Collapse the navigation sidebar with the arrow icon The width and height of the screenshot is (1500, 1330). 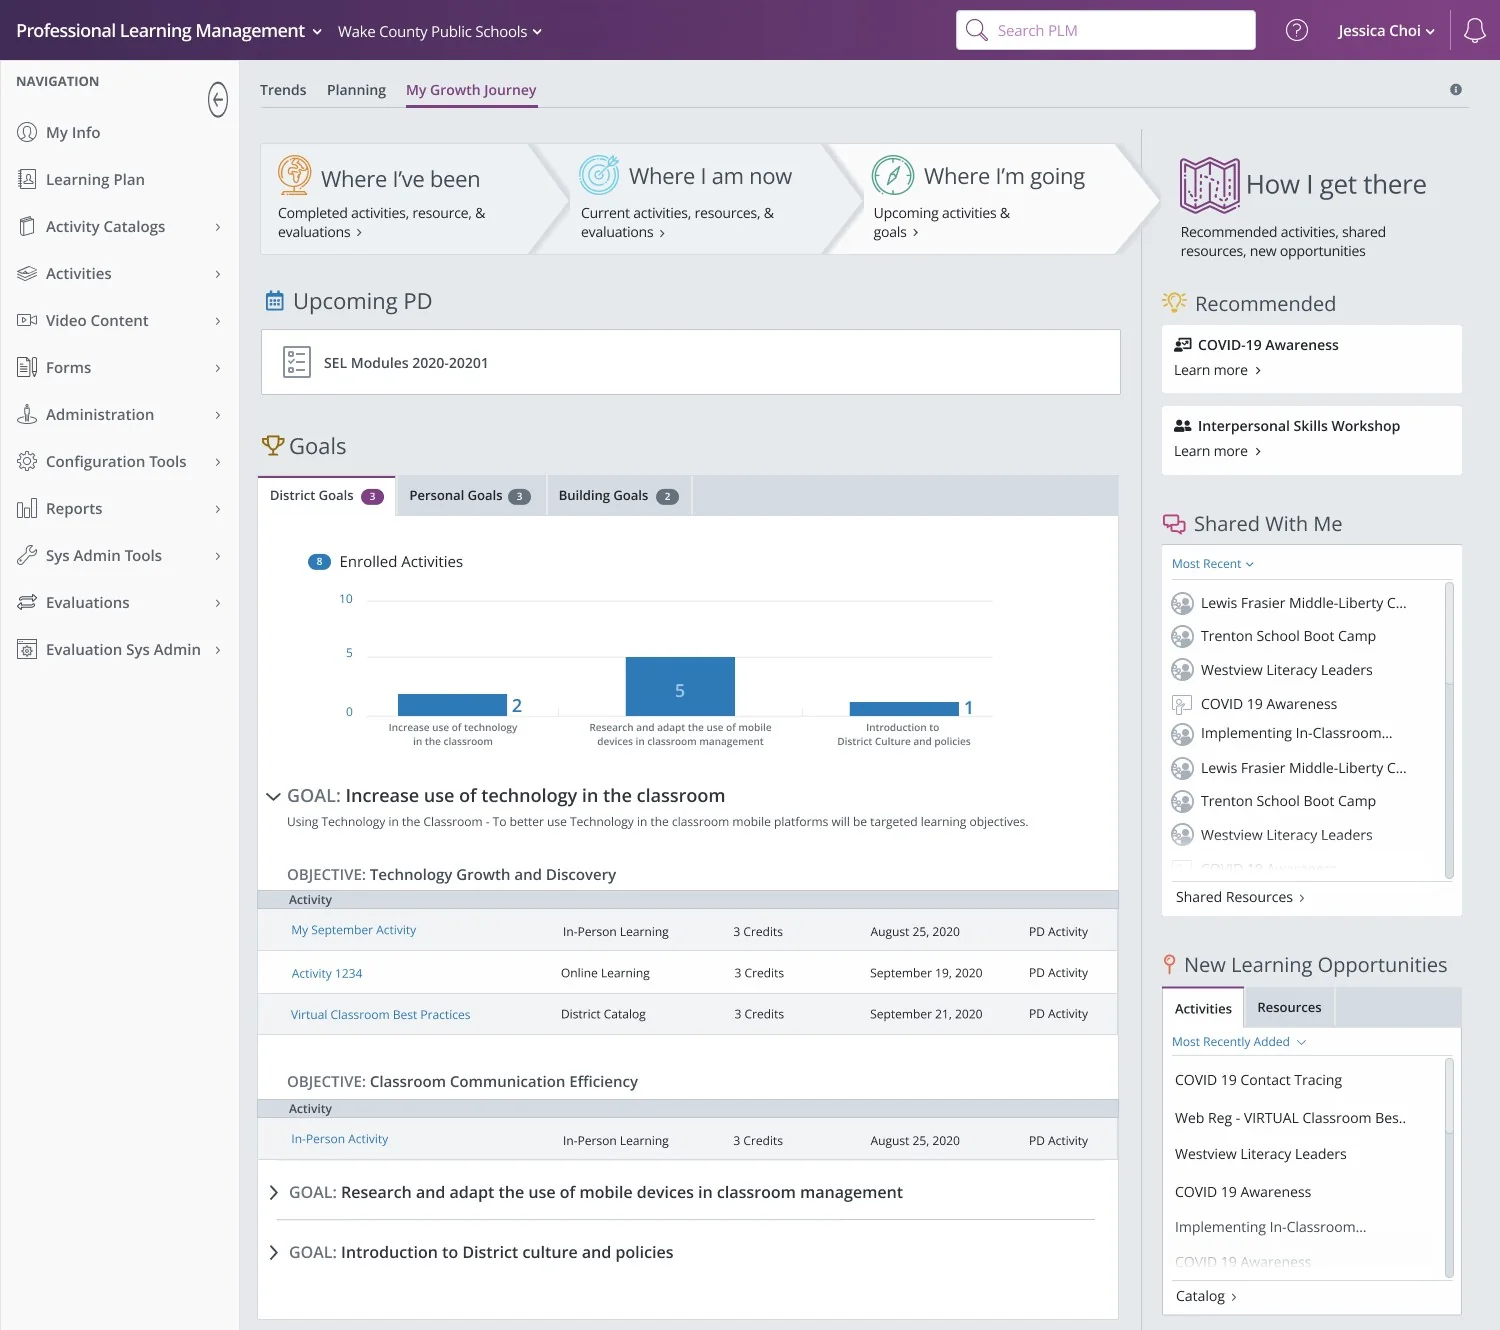point(218,99)
